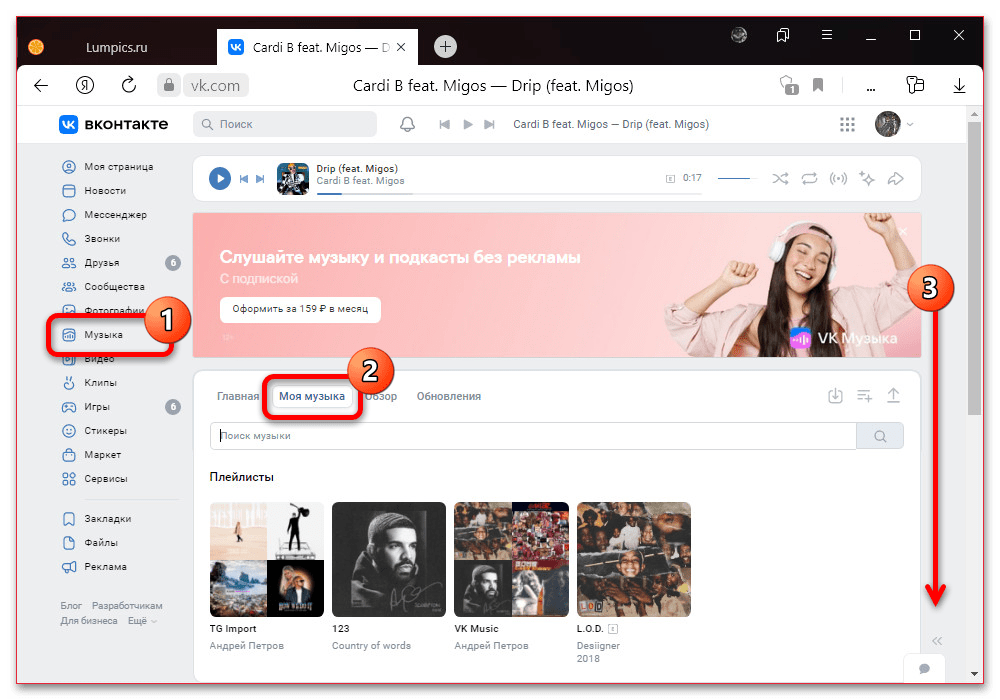The image size is (1000, 700).
Task: Click the music search magnifier button
Action: [880, 436]
